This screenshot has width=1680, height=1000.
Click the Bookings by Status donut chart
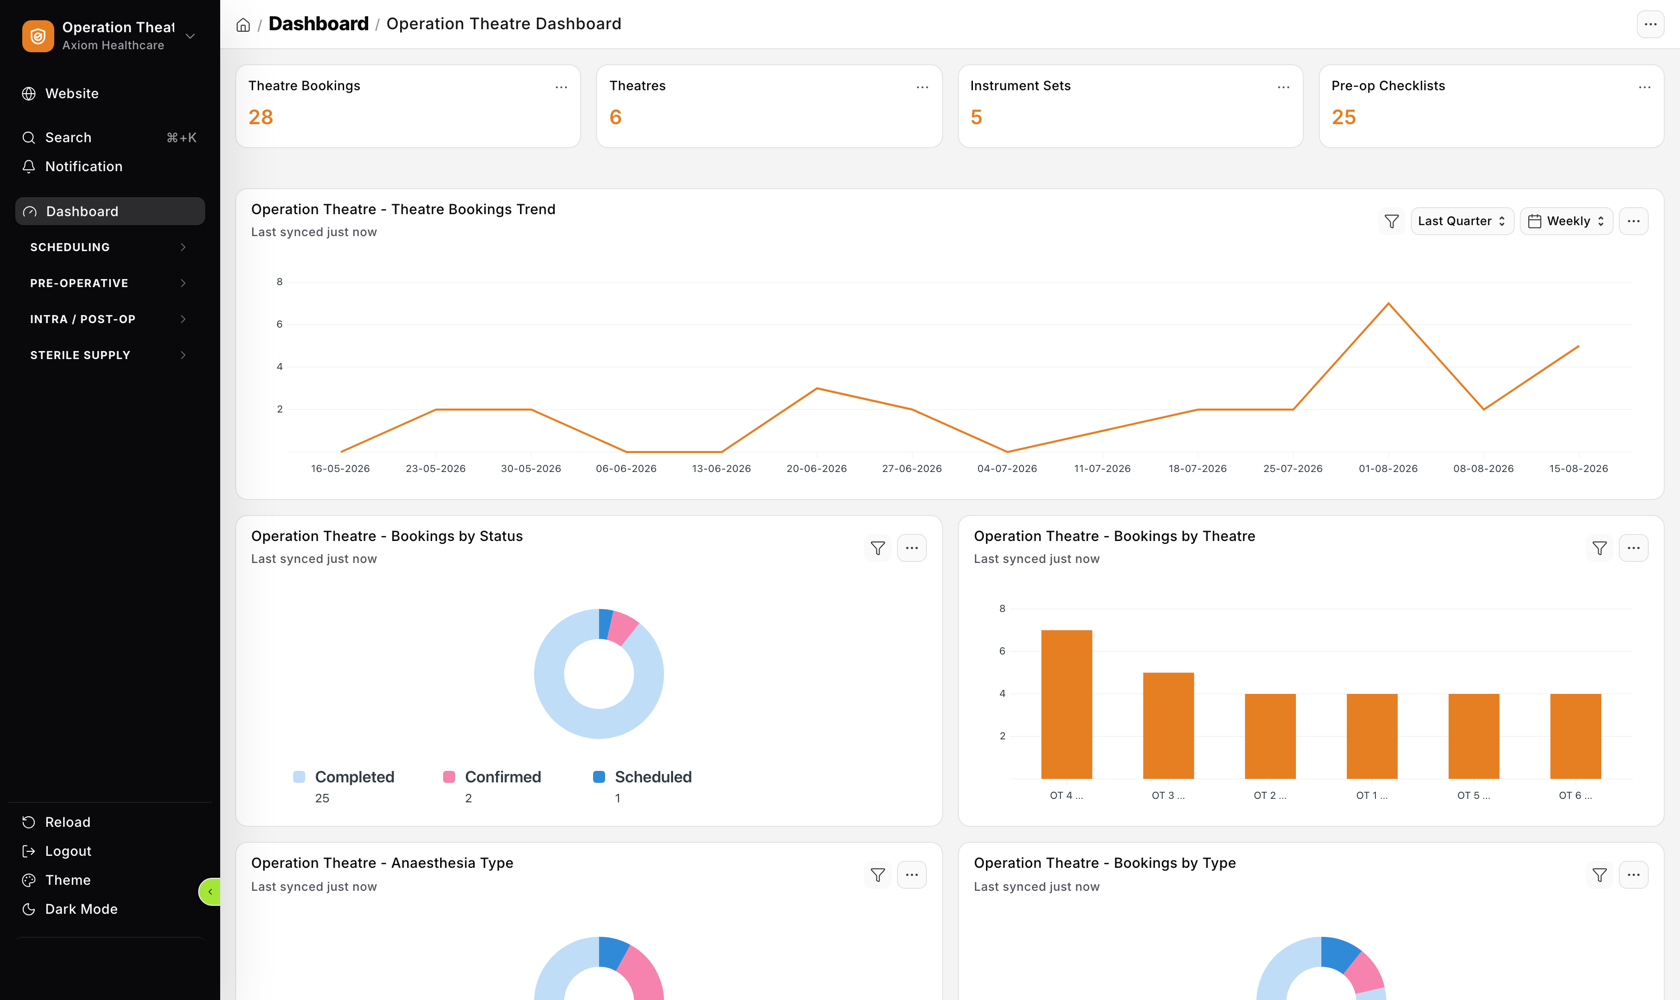[x=599, y=674]
